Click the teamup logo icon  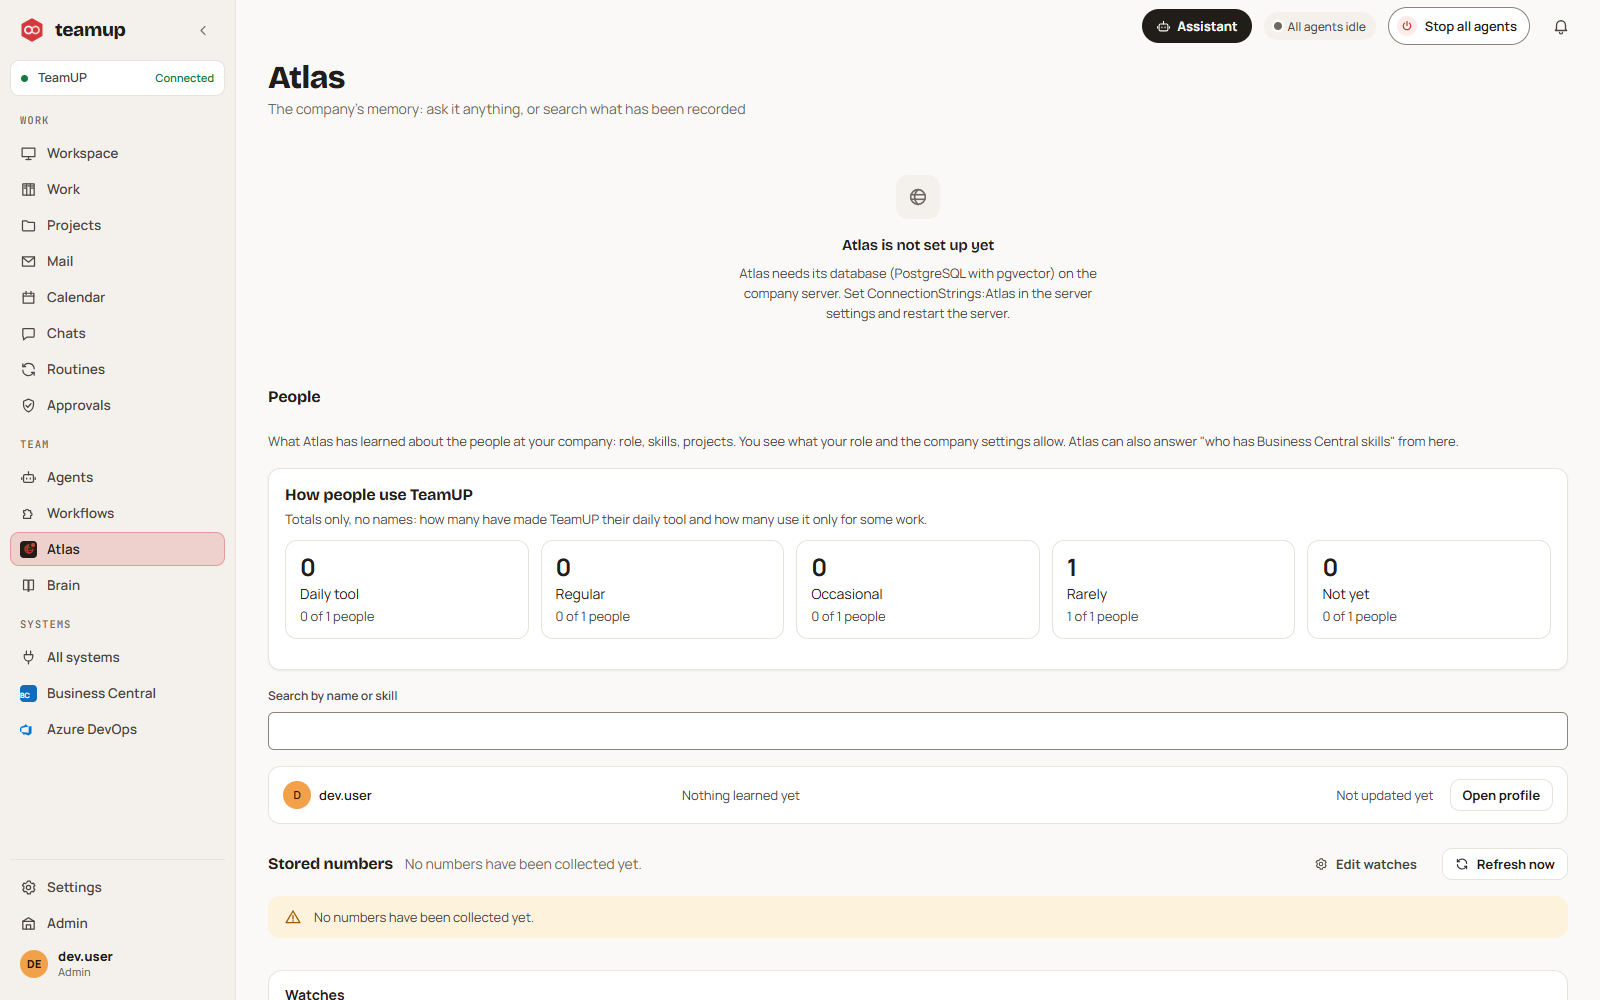tap(32, 30)
